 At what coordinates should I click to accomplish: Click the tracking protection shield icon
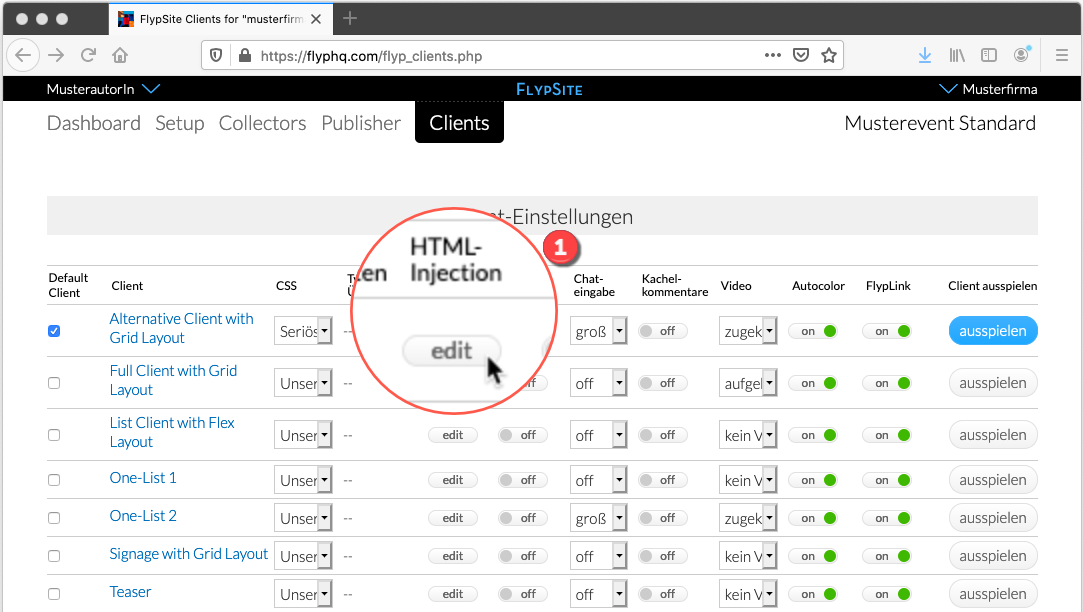pyautogui.click(x=216, y=55)
